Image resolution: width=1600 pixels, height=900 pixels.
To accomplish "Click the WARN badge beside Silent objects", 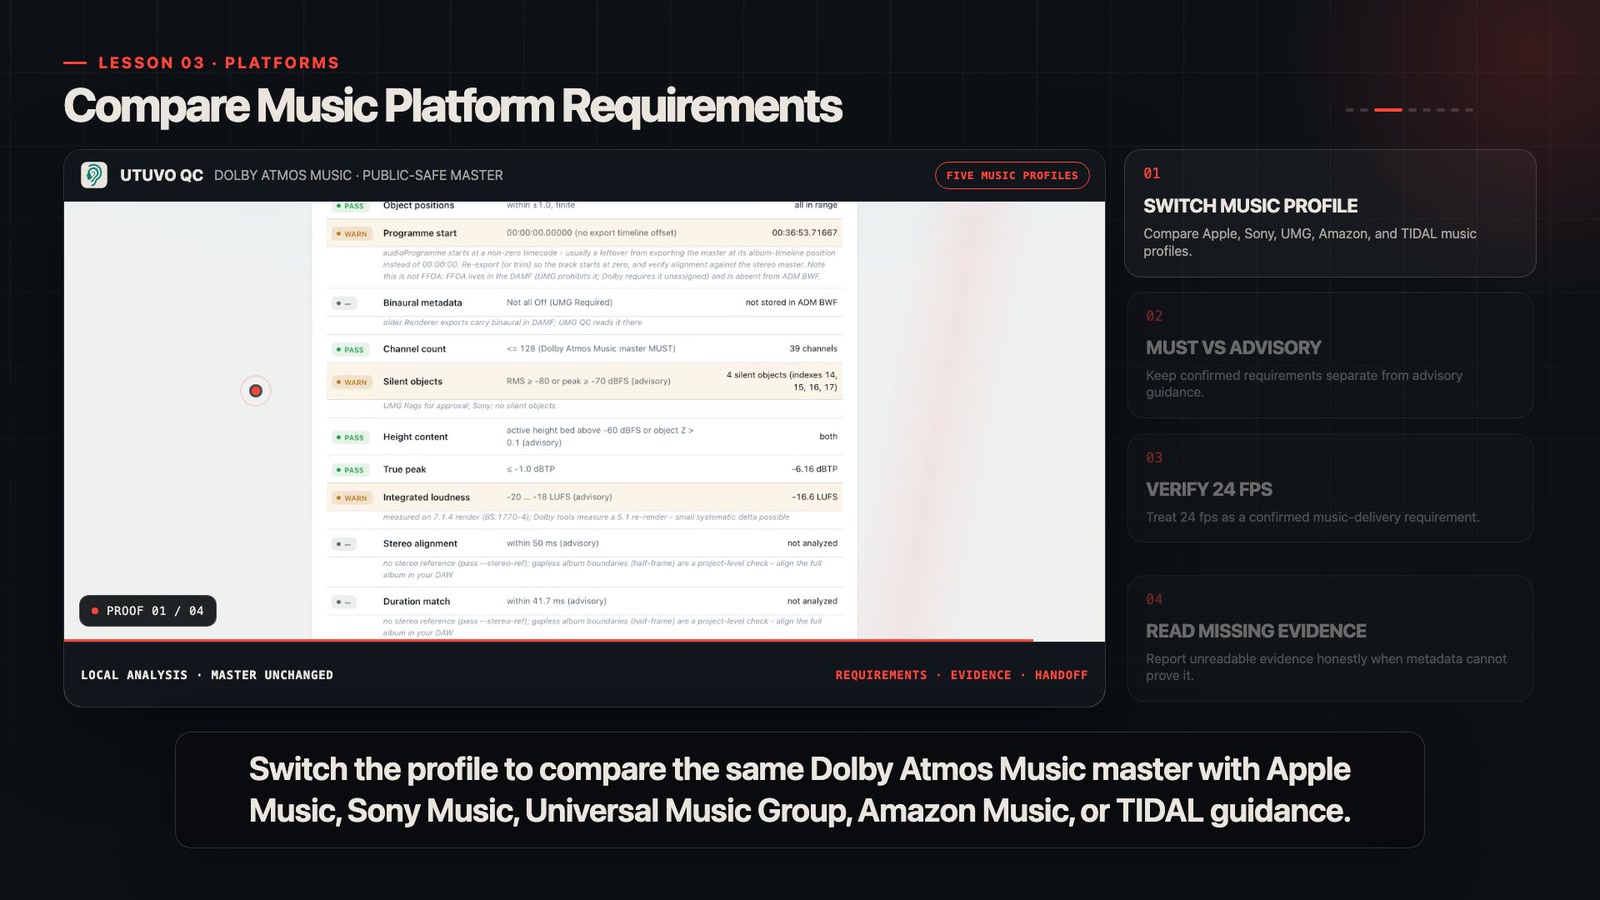I will point(352,382).
